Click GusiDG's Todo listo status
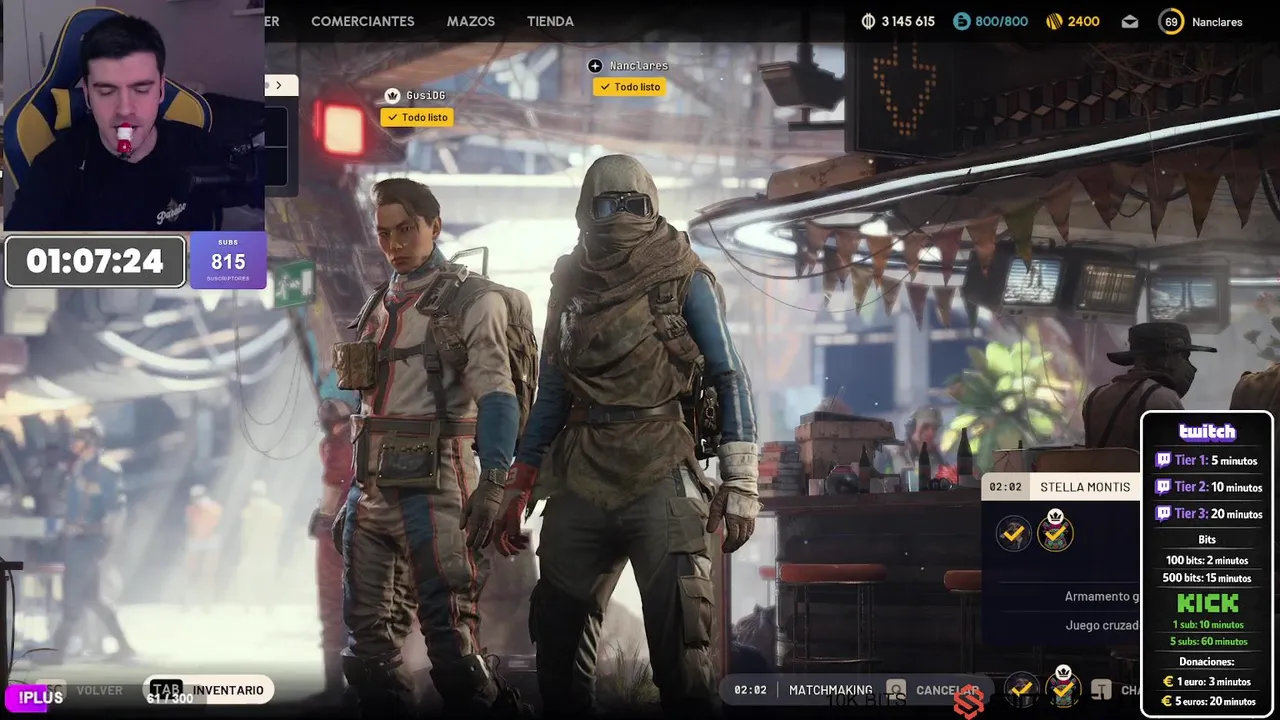Screen dimensions: 1280x720 pos(417,117)
